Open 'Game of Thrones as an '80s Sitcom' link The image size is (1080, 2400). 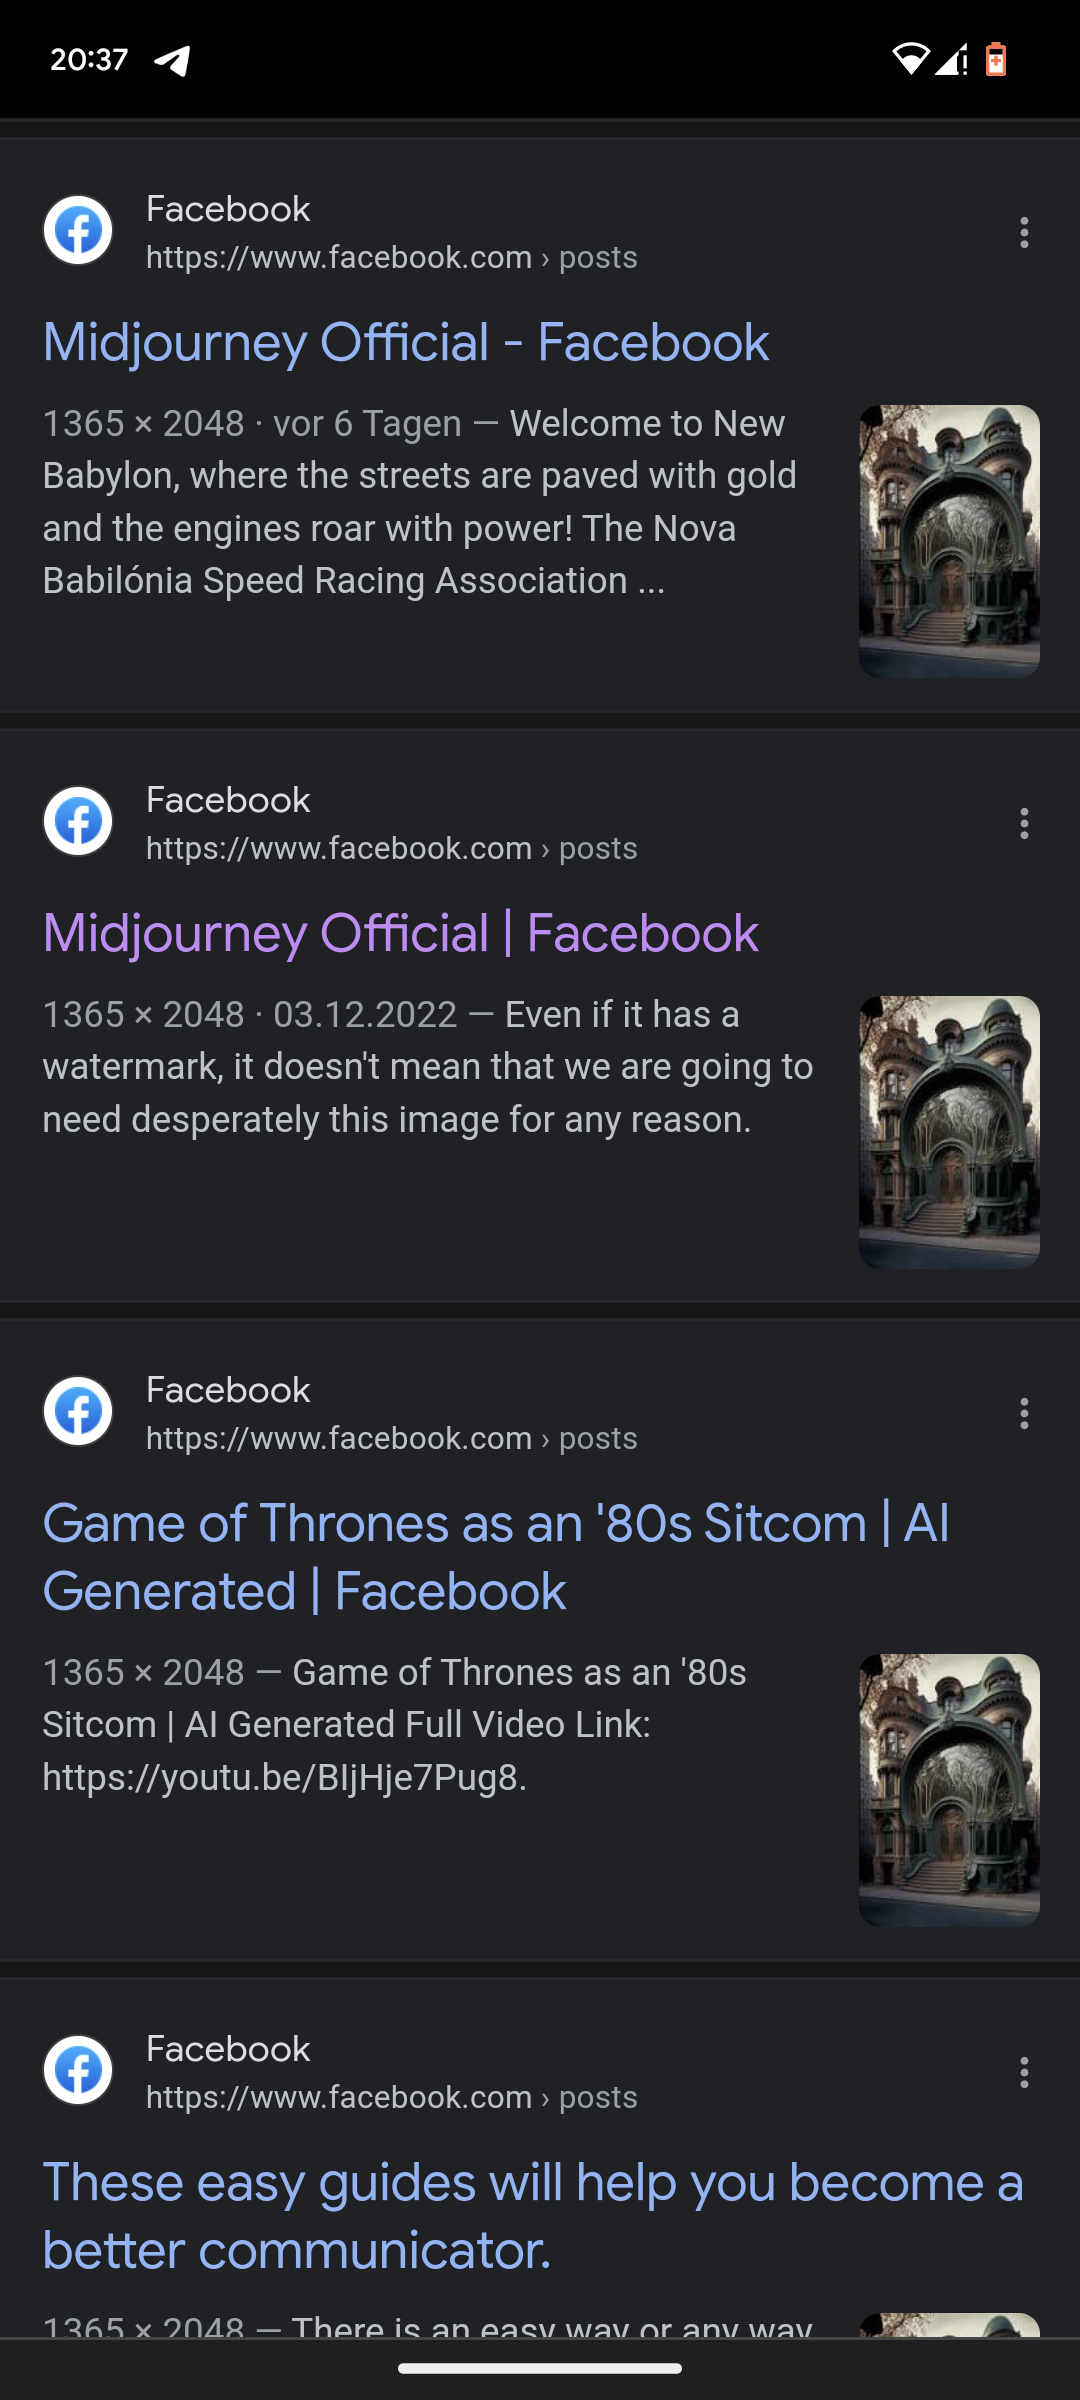click(x=496, y=1556)
